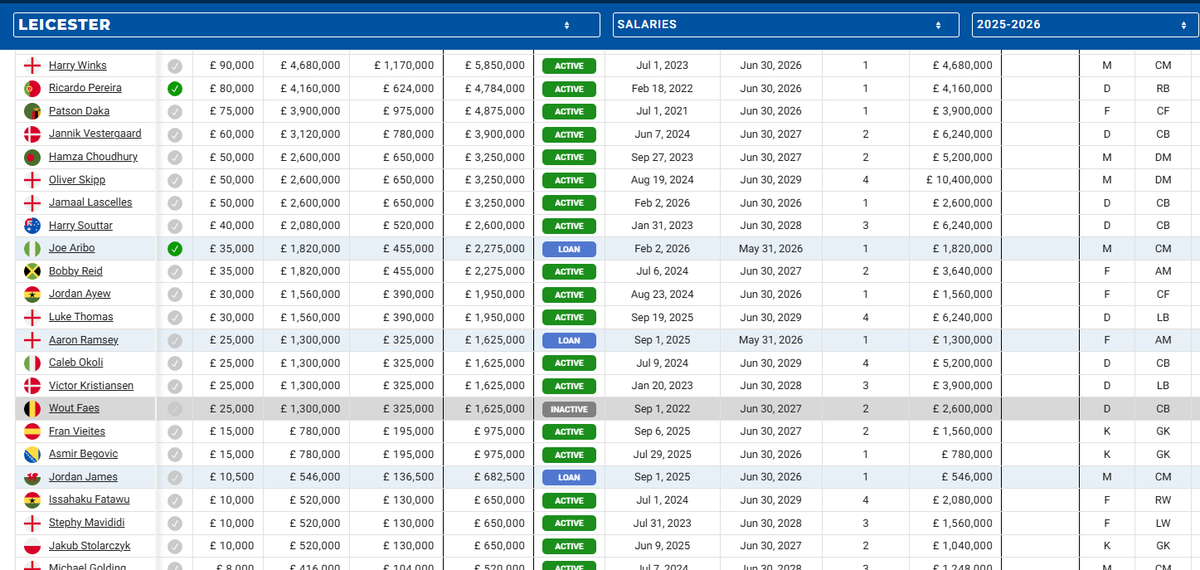This screenshot has width=1200, height=570.
Task: Select RW position for Issahaku Fatawu
Action: [1163, 500]
